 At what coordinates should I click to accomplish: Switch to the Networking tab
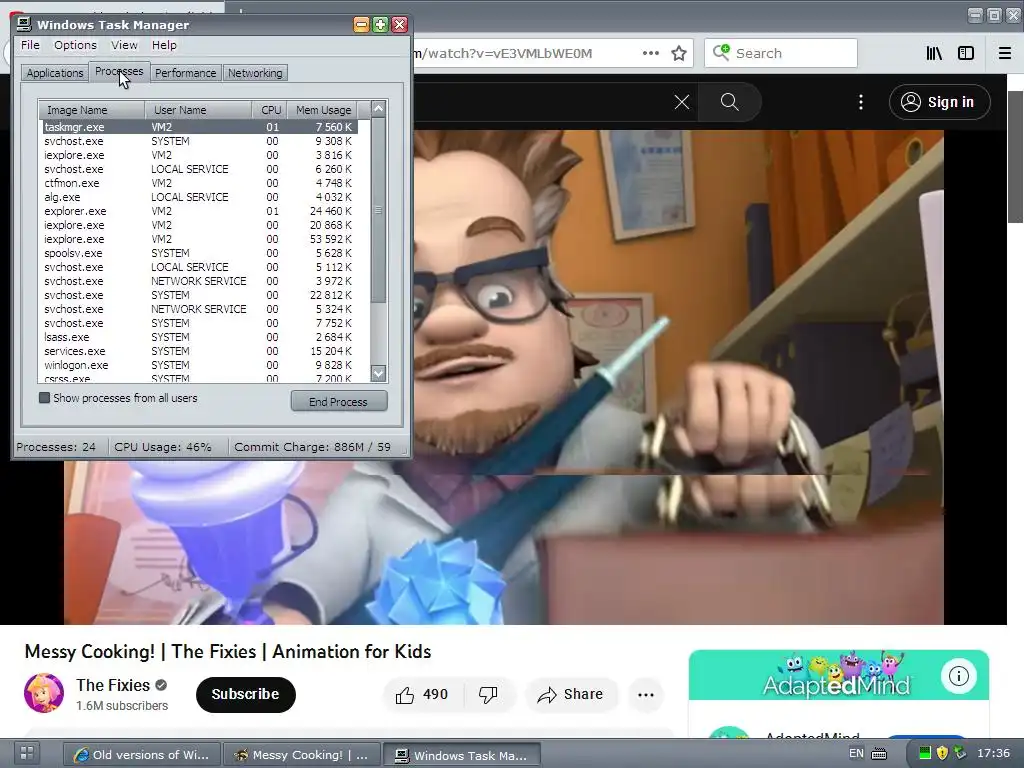pyautogui.click(x=255, y=73)
